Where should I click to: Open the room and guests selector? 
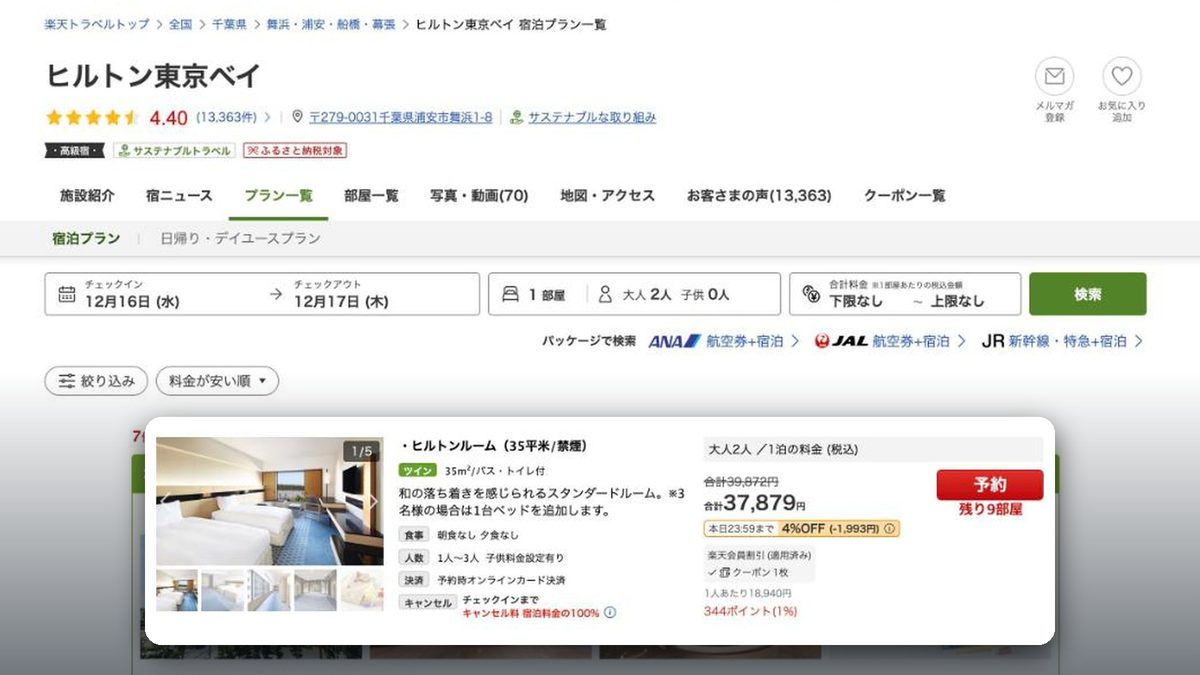634,294
